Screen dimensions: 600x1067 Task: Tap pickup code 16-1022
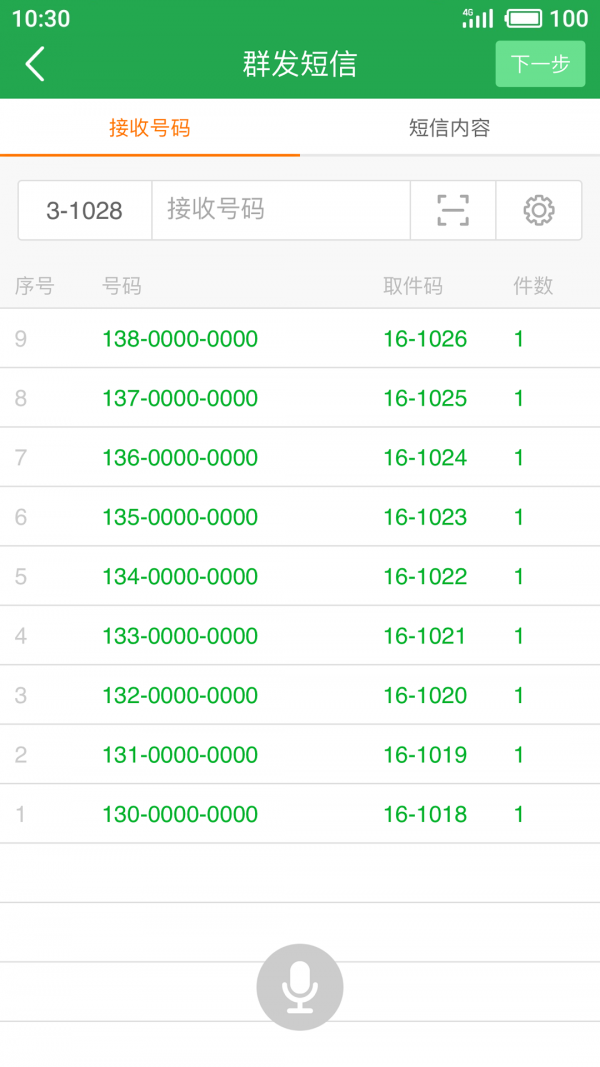tap(425, 576)
